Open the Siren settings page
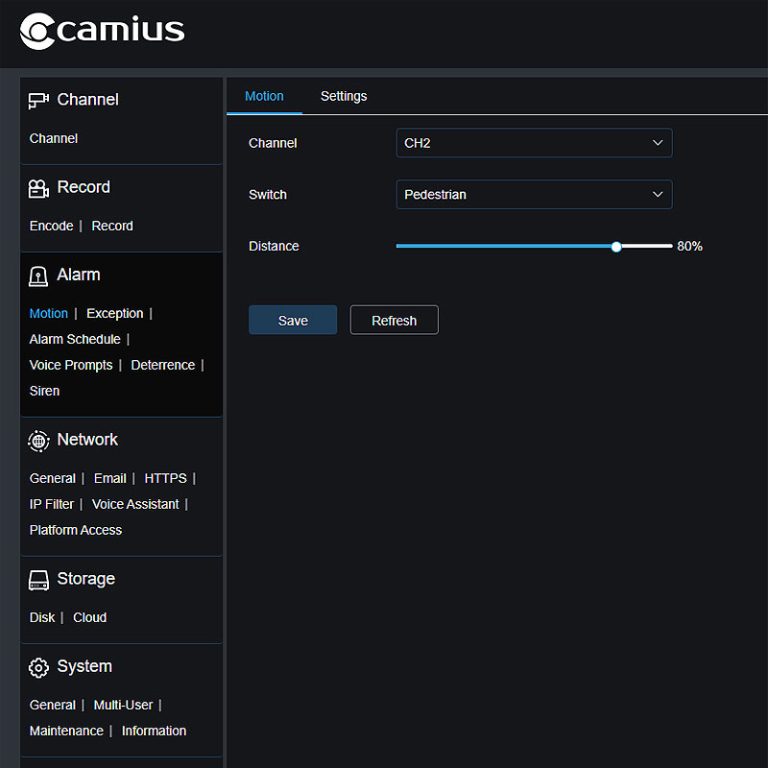The height and width of the screenshot is (768, 768). pos(44,391)
